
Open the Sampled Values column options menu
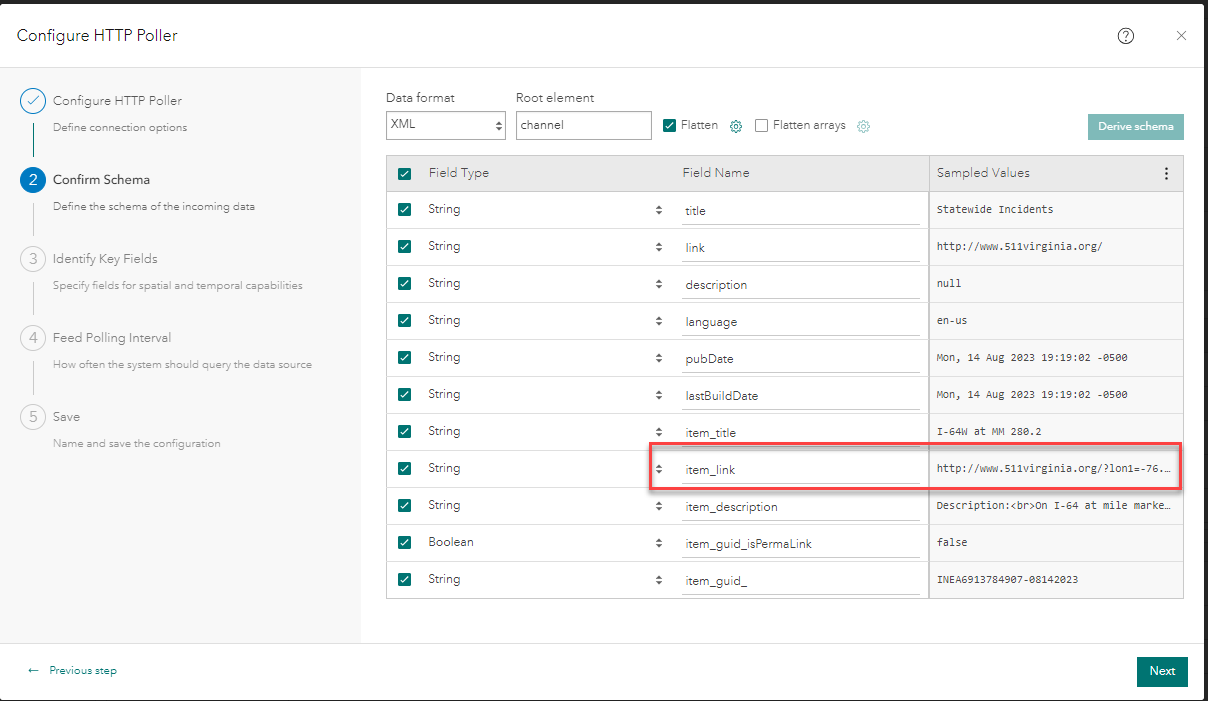click(1166, 173)
